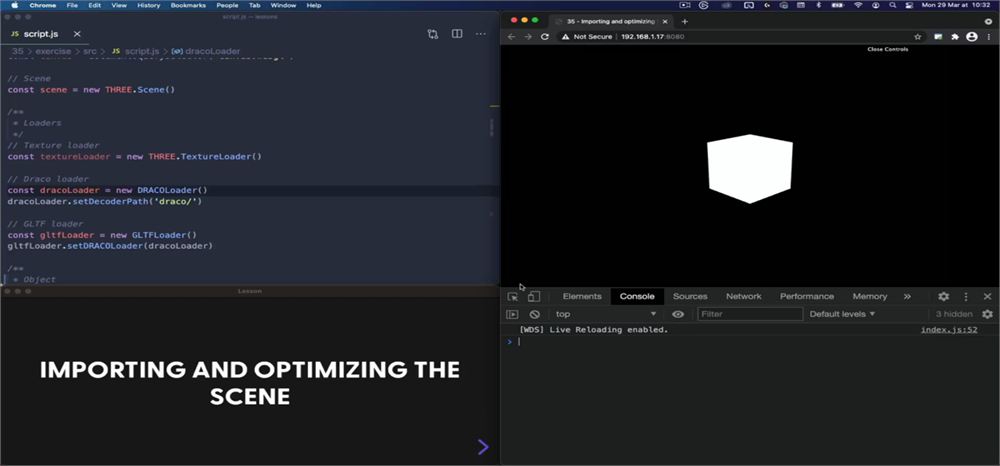Open the DevTools customize three-dot menu
1000x466 pixels.
point(966,296)
